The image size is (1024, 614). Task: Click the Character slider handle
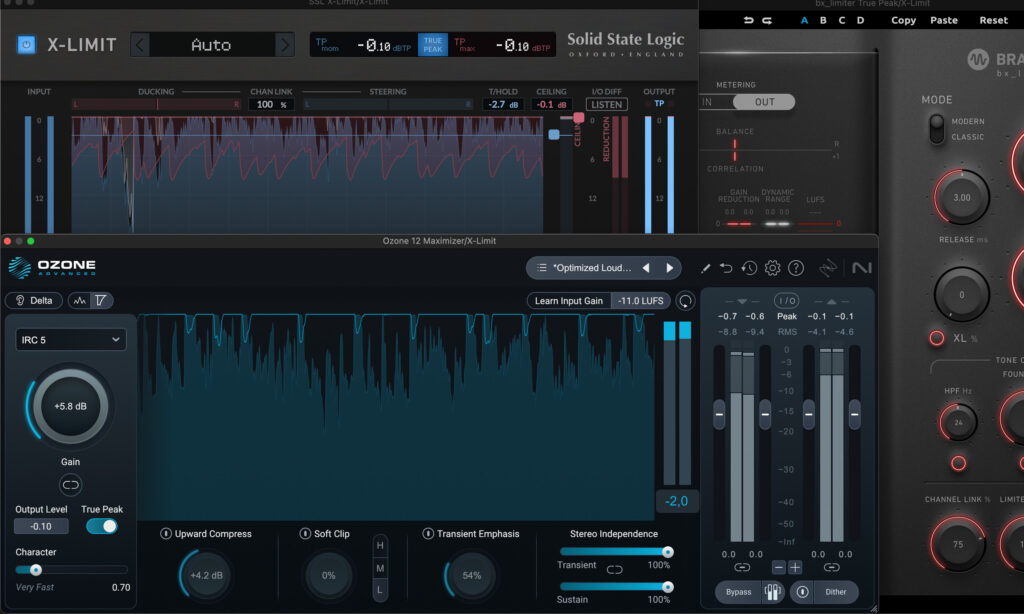pos(36,570)
